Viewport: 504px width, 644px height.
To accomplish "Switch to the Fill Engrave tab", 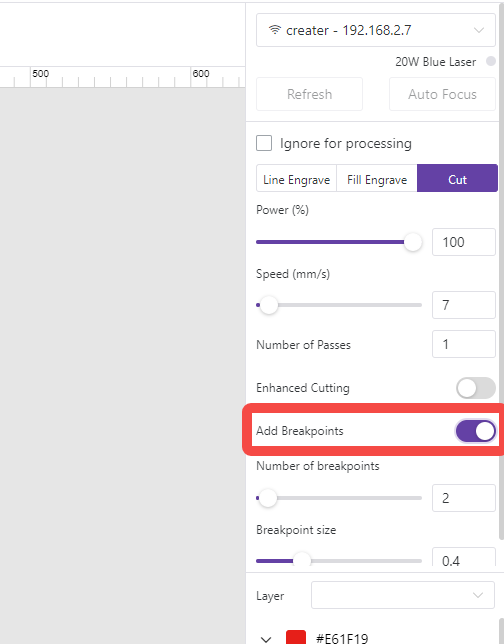I will click(377, 179).
